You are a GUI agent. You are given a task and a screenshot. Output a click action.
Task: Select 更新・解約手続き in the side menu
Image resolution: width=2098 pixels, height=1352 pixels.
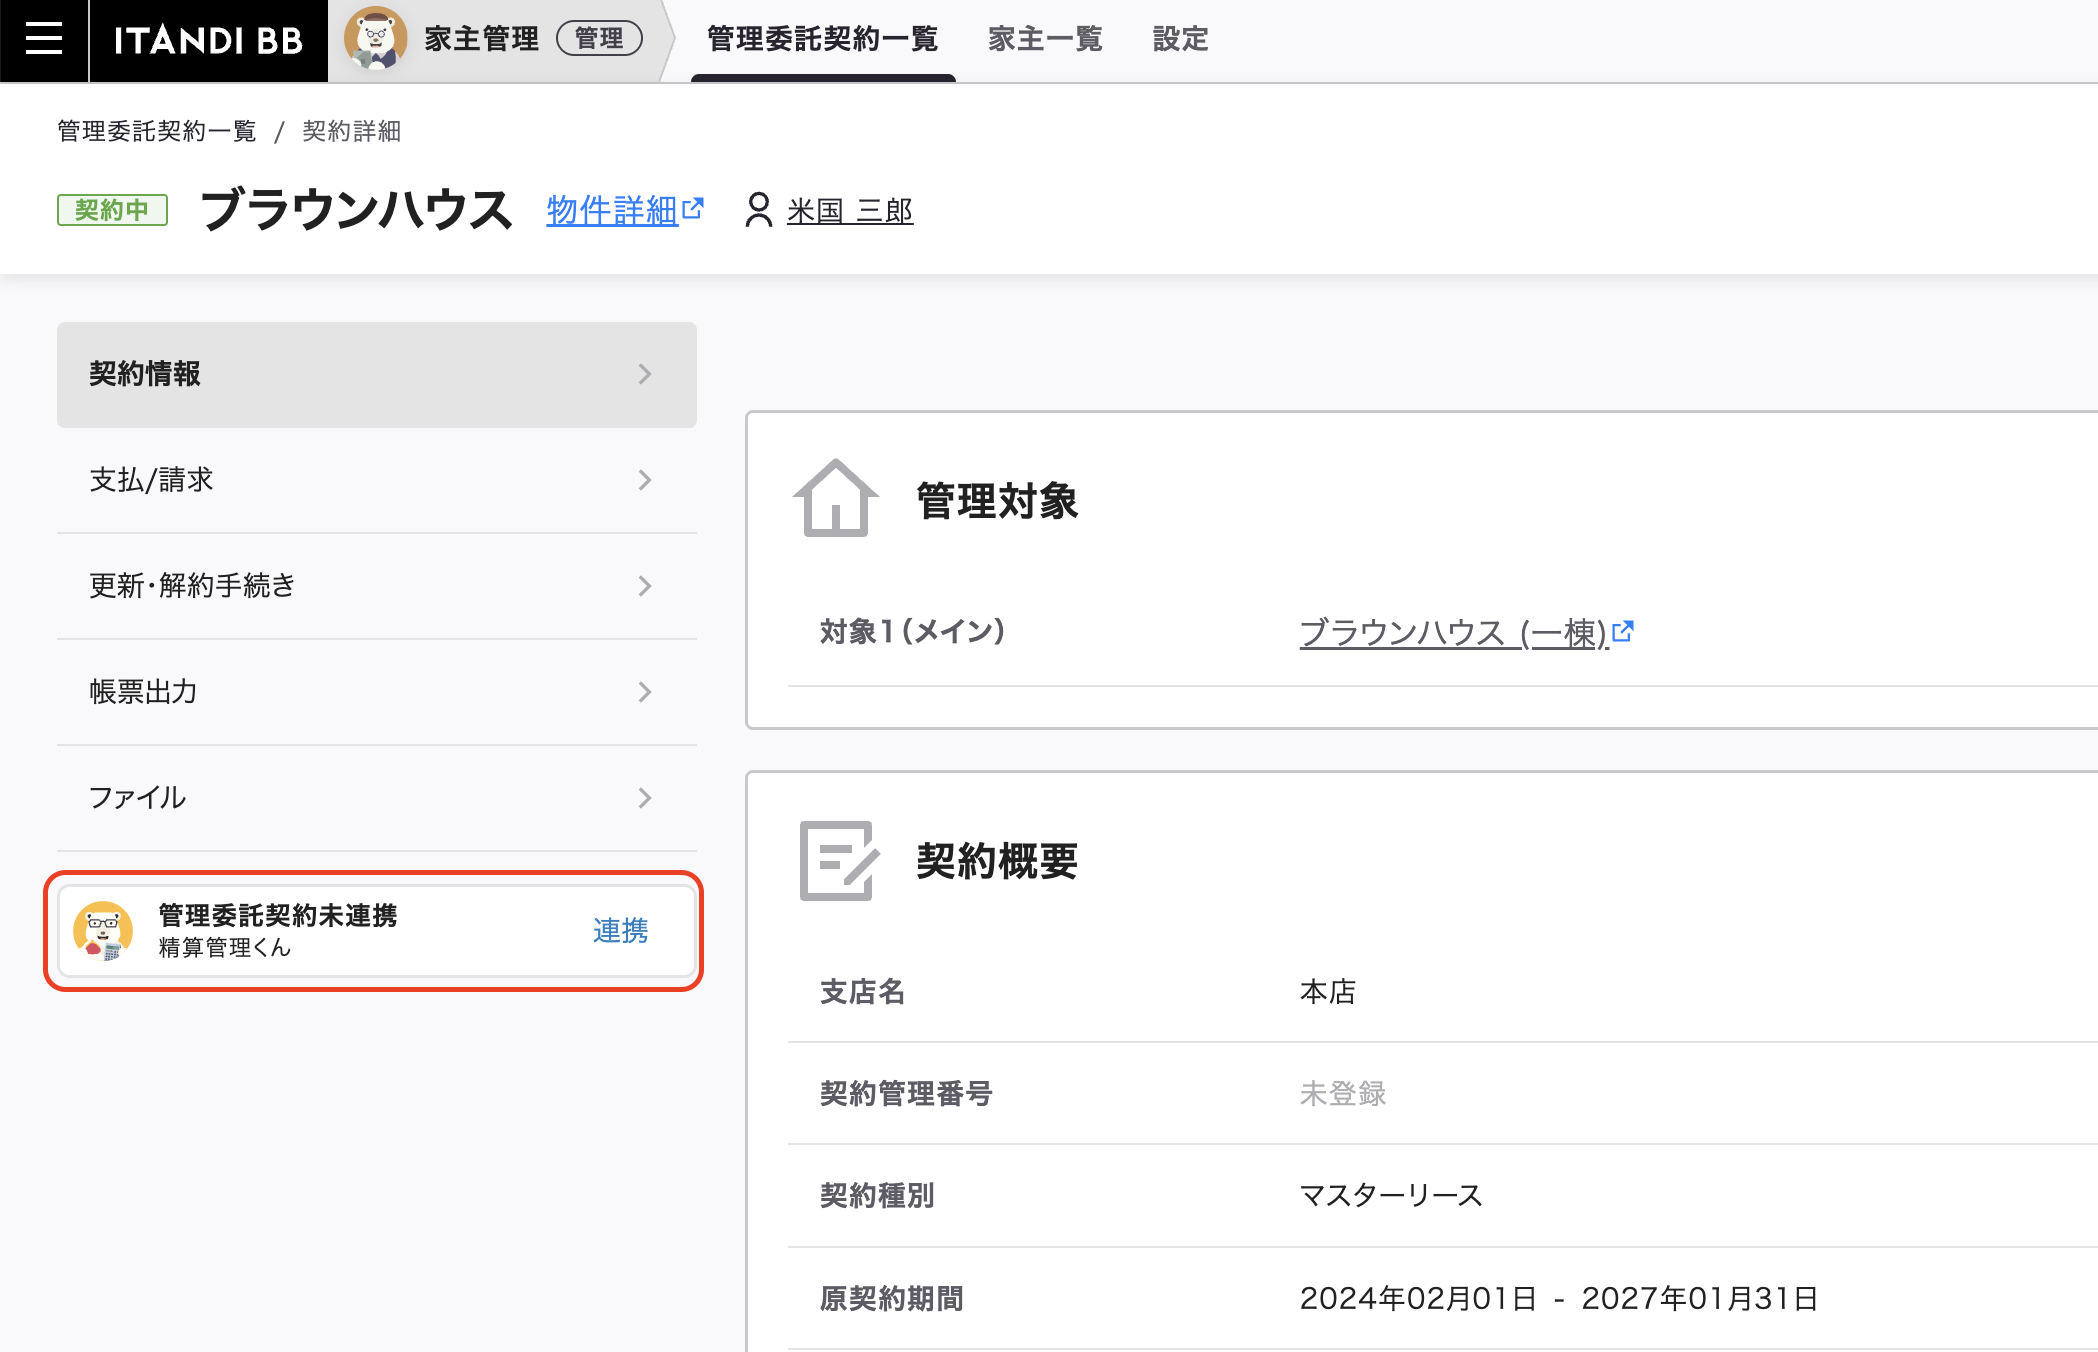(x=377, y=586)
